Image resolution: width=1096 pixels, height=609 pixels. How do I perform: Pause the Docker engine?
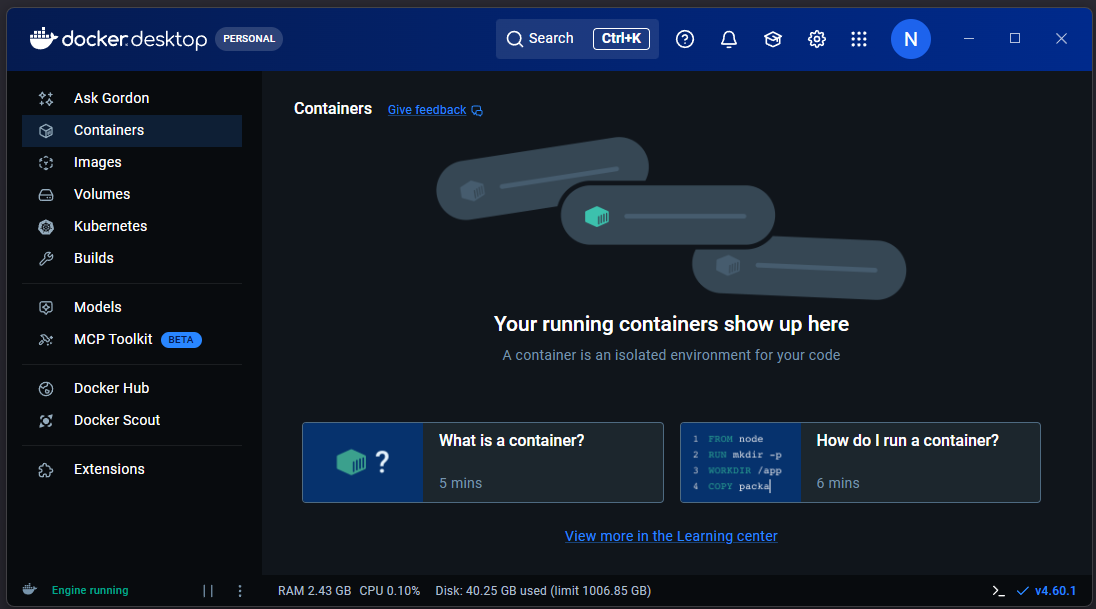[208, 591]
